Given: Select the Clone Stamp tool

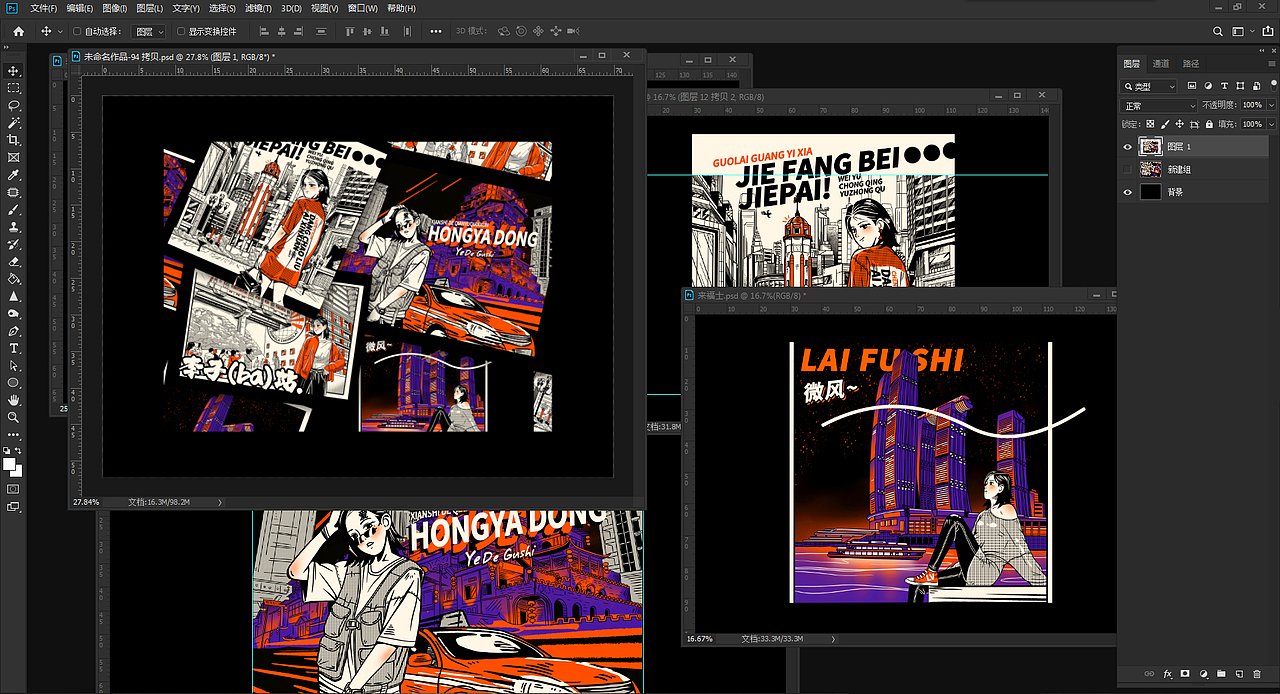Looking at the screenshot, I should [x=14, y=227].
